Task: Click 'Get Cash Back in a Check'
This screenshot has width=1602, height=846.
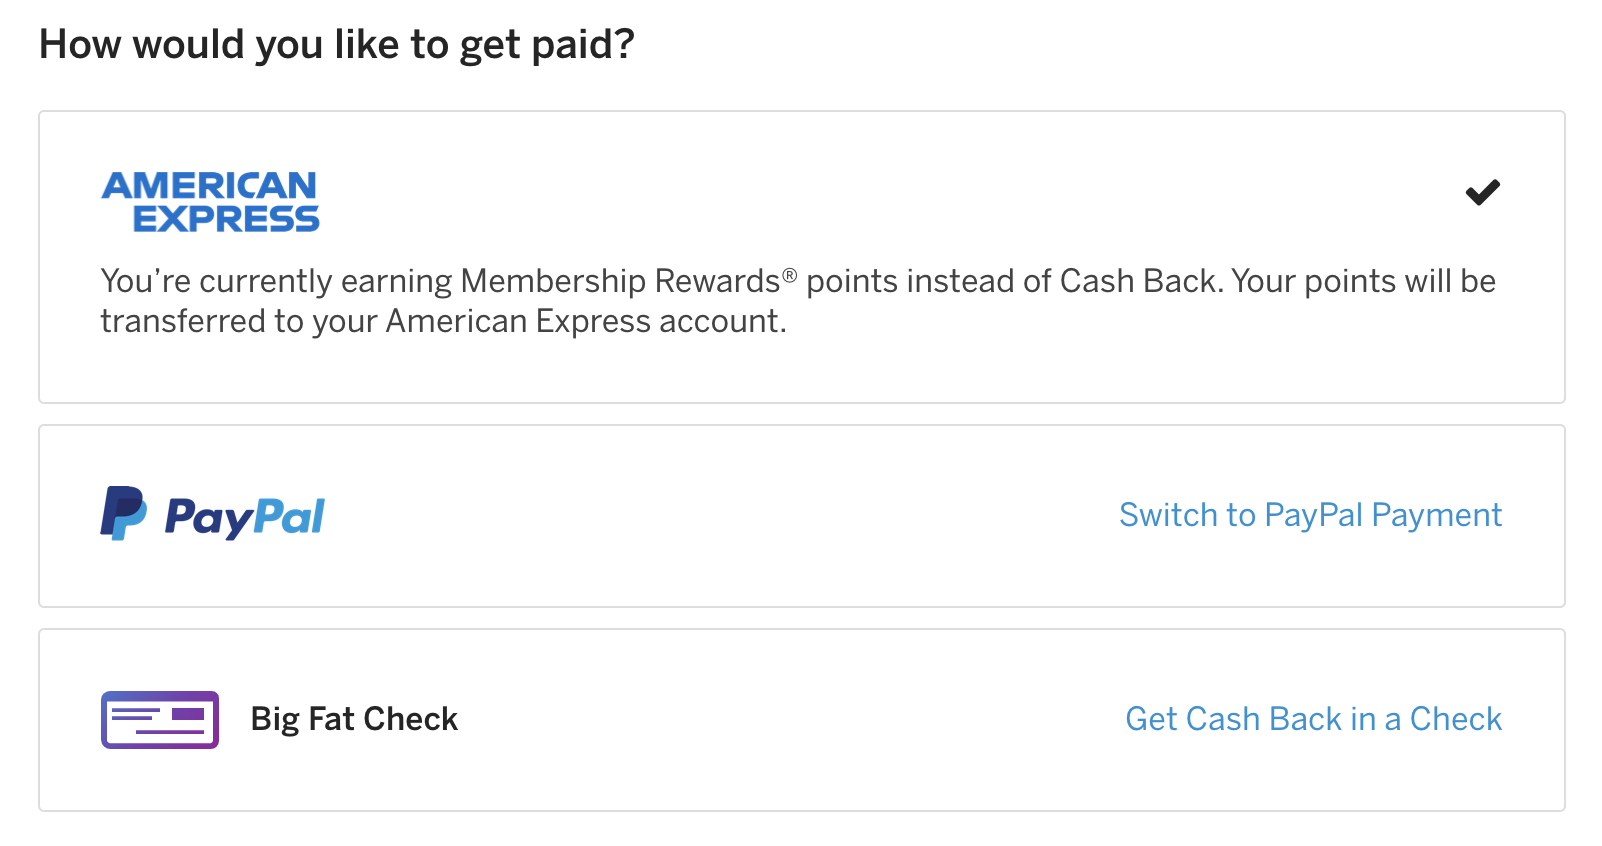Action: [x=1313, y=719]
